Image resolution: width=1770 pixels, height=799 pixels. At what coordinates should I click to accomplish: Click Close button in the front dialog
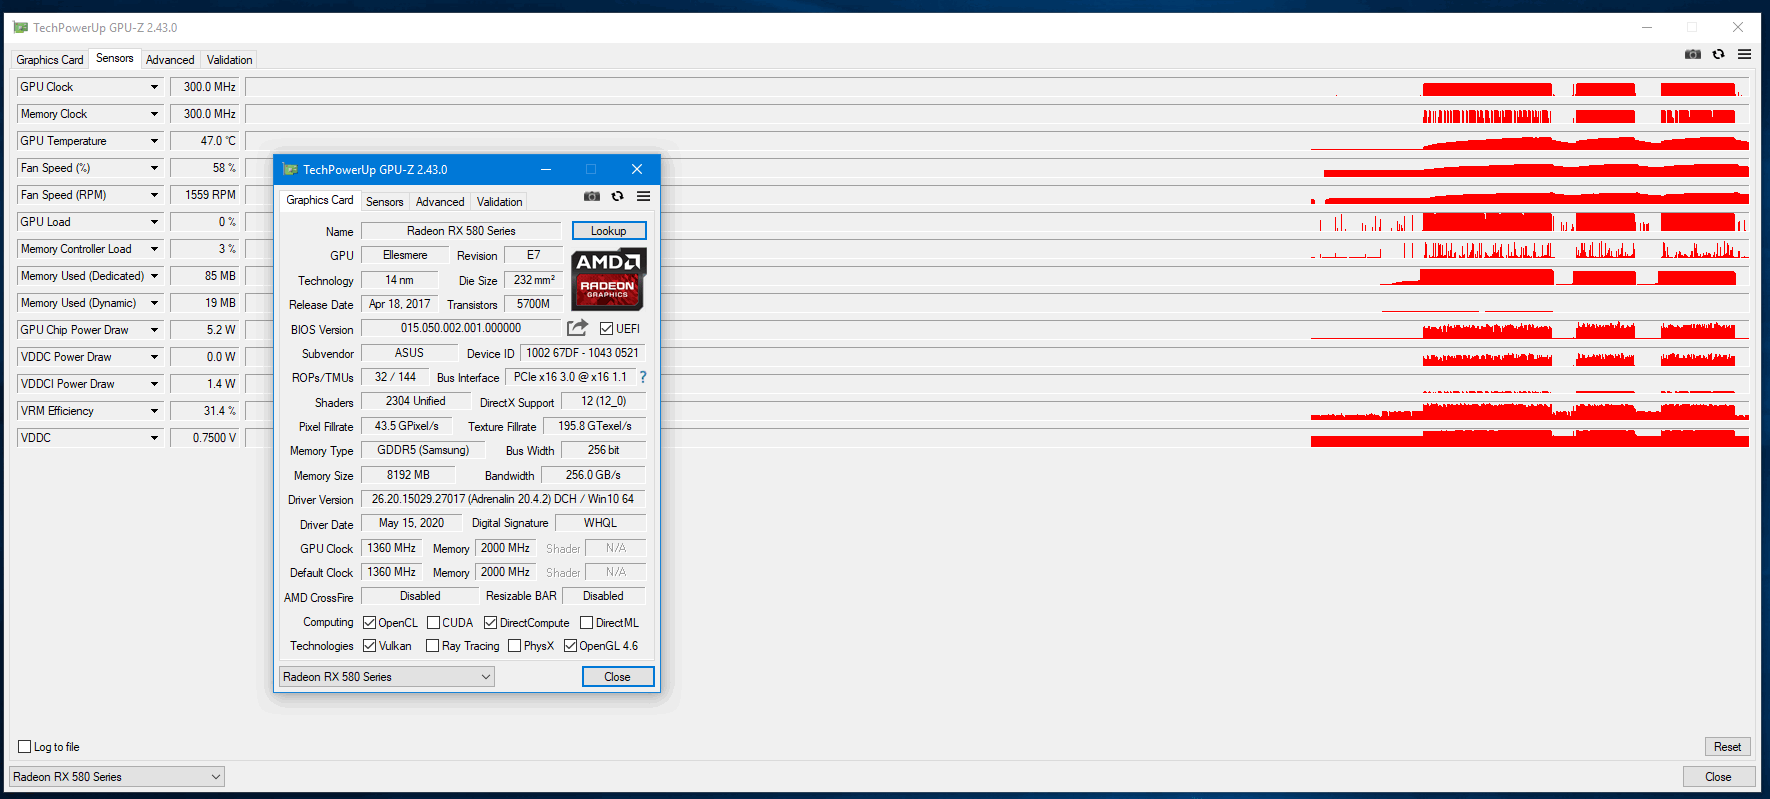(x=618, y=677)
